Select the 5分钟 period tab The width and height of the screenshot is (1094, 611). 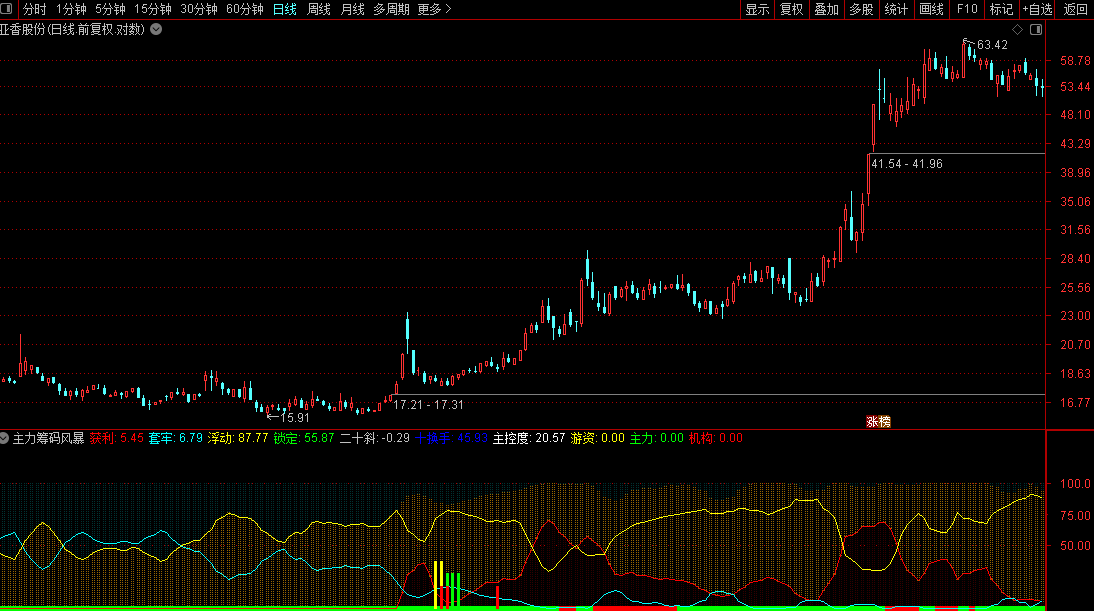(110, 9)
